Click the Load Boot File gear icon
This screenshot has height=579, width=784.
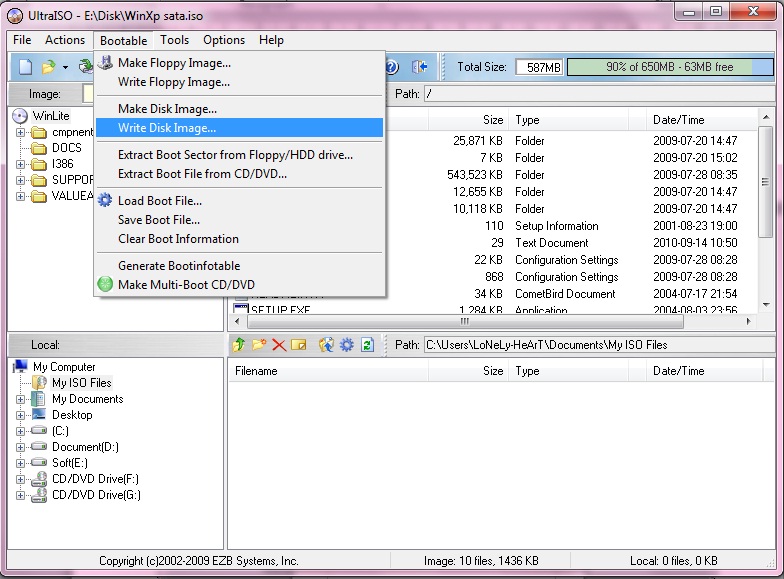click(x=105, y=200)
